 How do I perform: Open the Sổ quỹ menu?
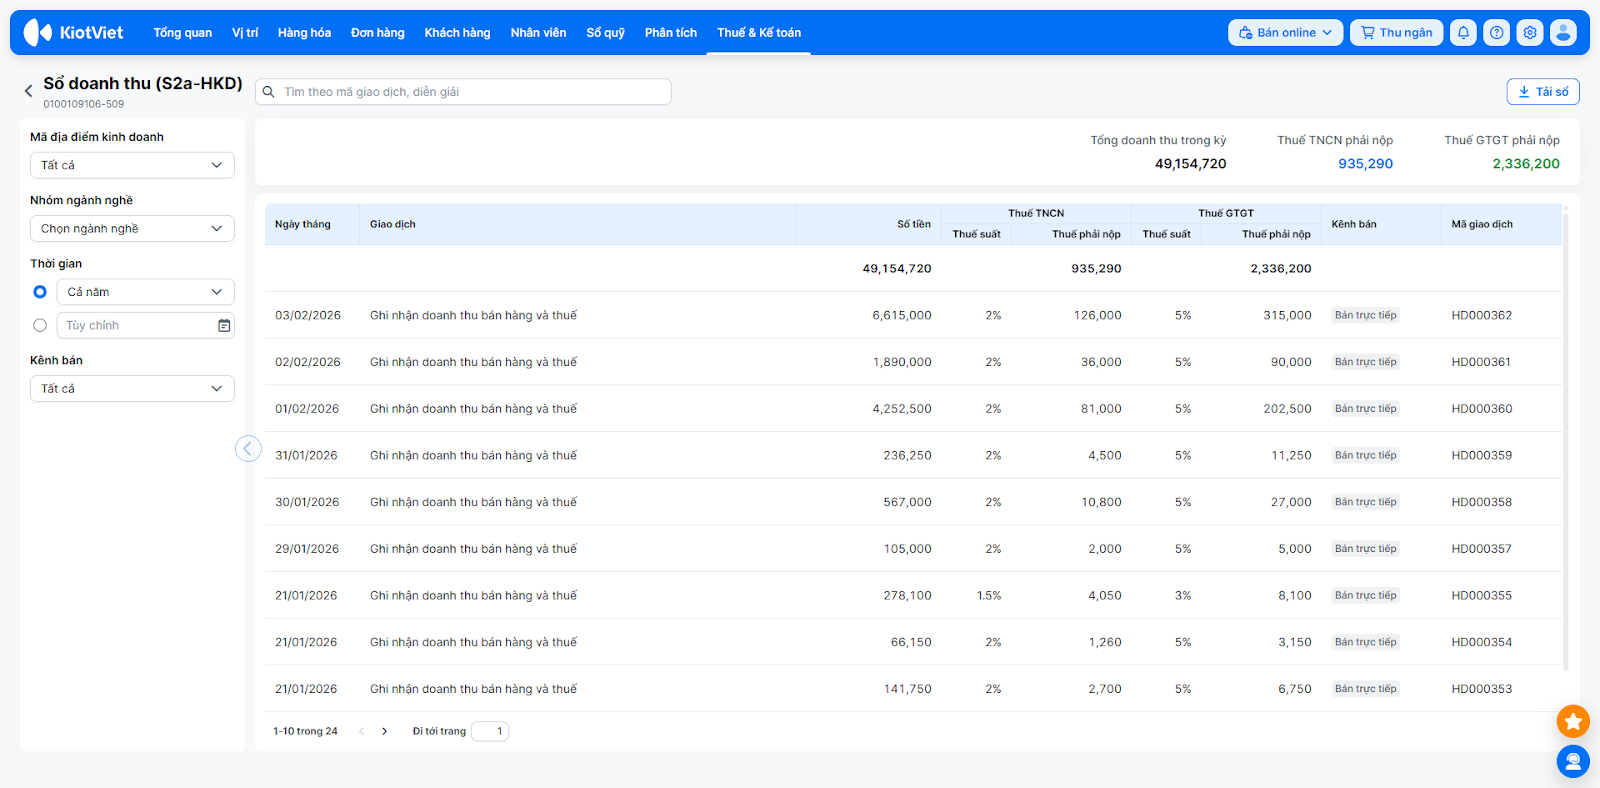pos(605,33)
